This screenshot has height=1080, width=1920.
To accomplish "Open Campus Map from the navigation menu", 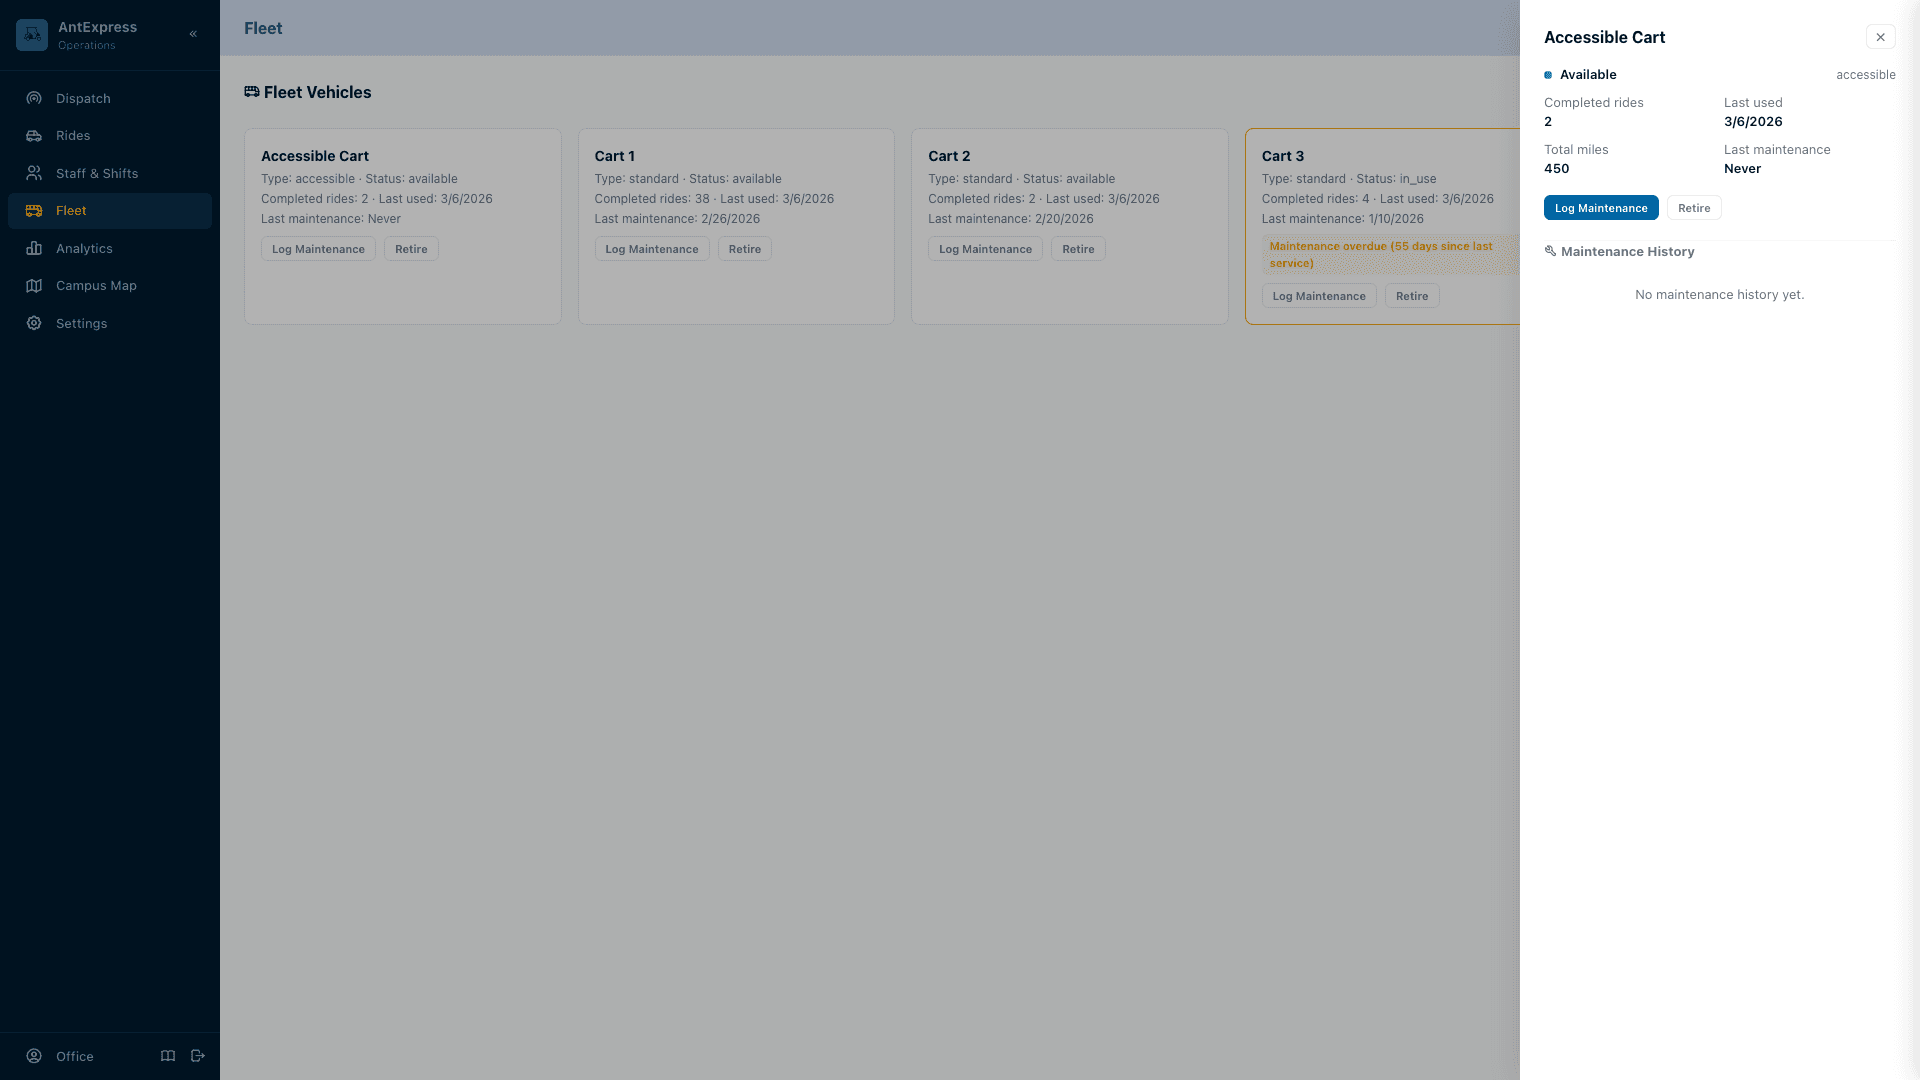I will [x=96, y=285].
